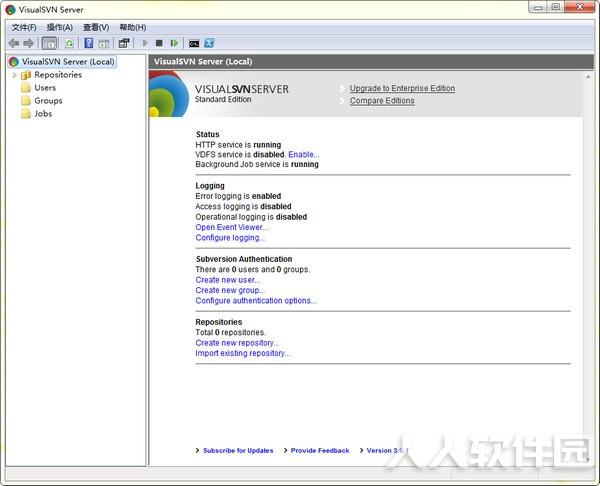
Task: Click the Subscribe for Updates link
Action: pyautogui.click(x=238, y=450)
